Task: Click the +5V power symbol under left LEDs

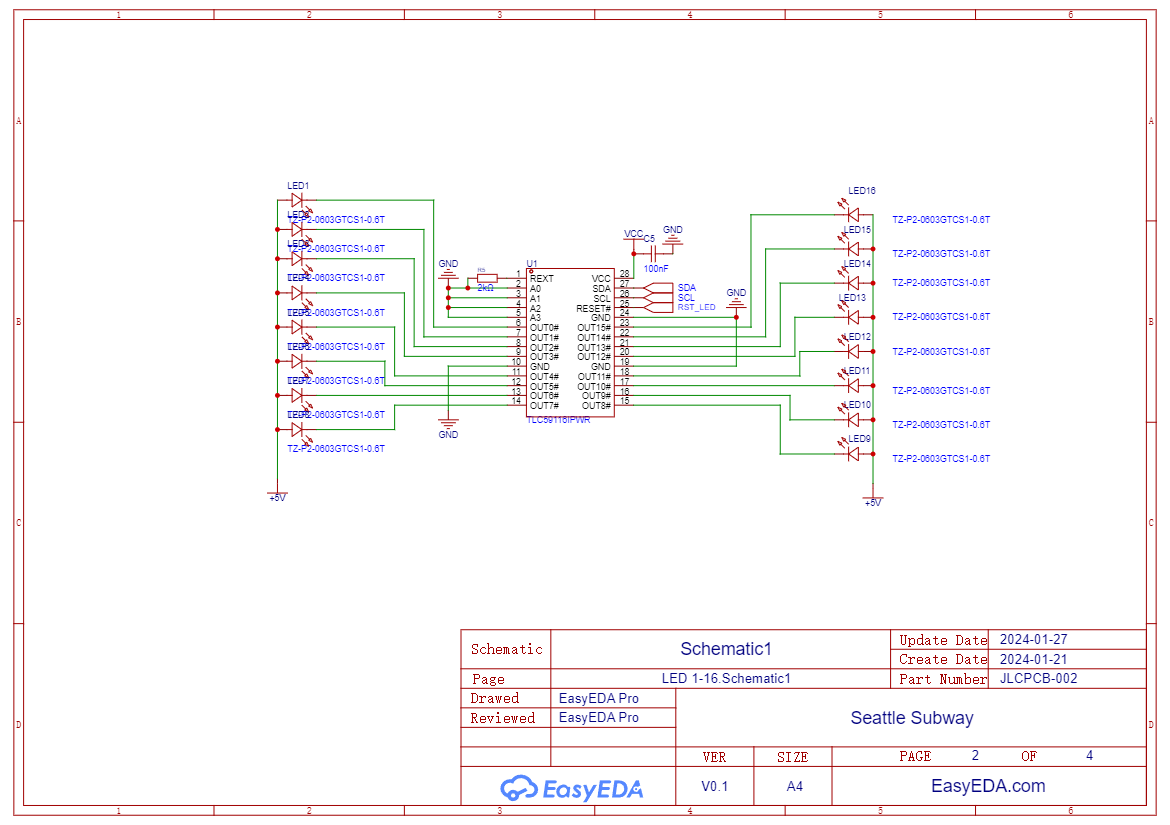Action: (278, 495)
